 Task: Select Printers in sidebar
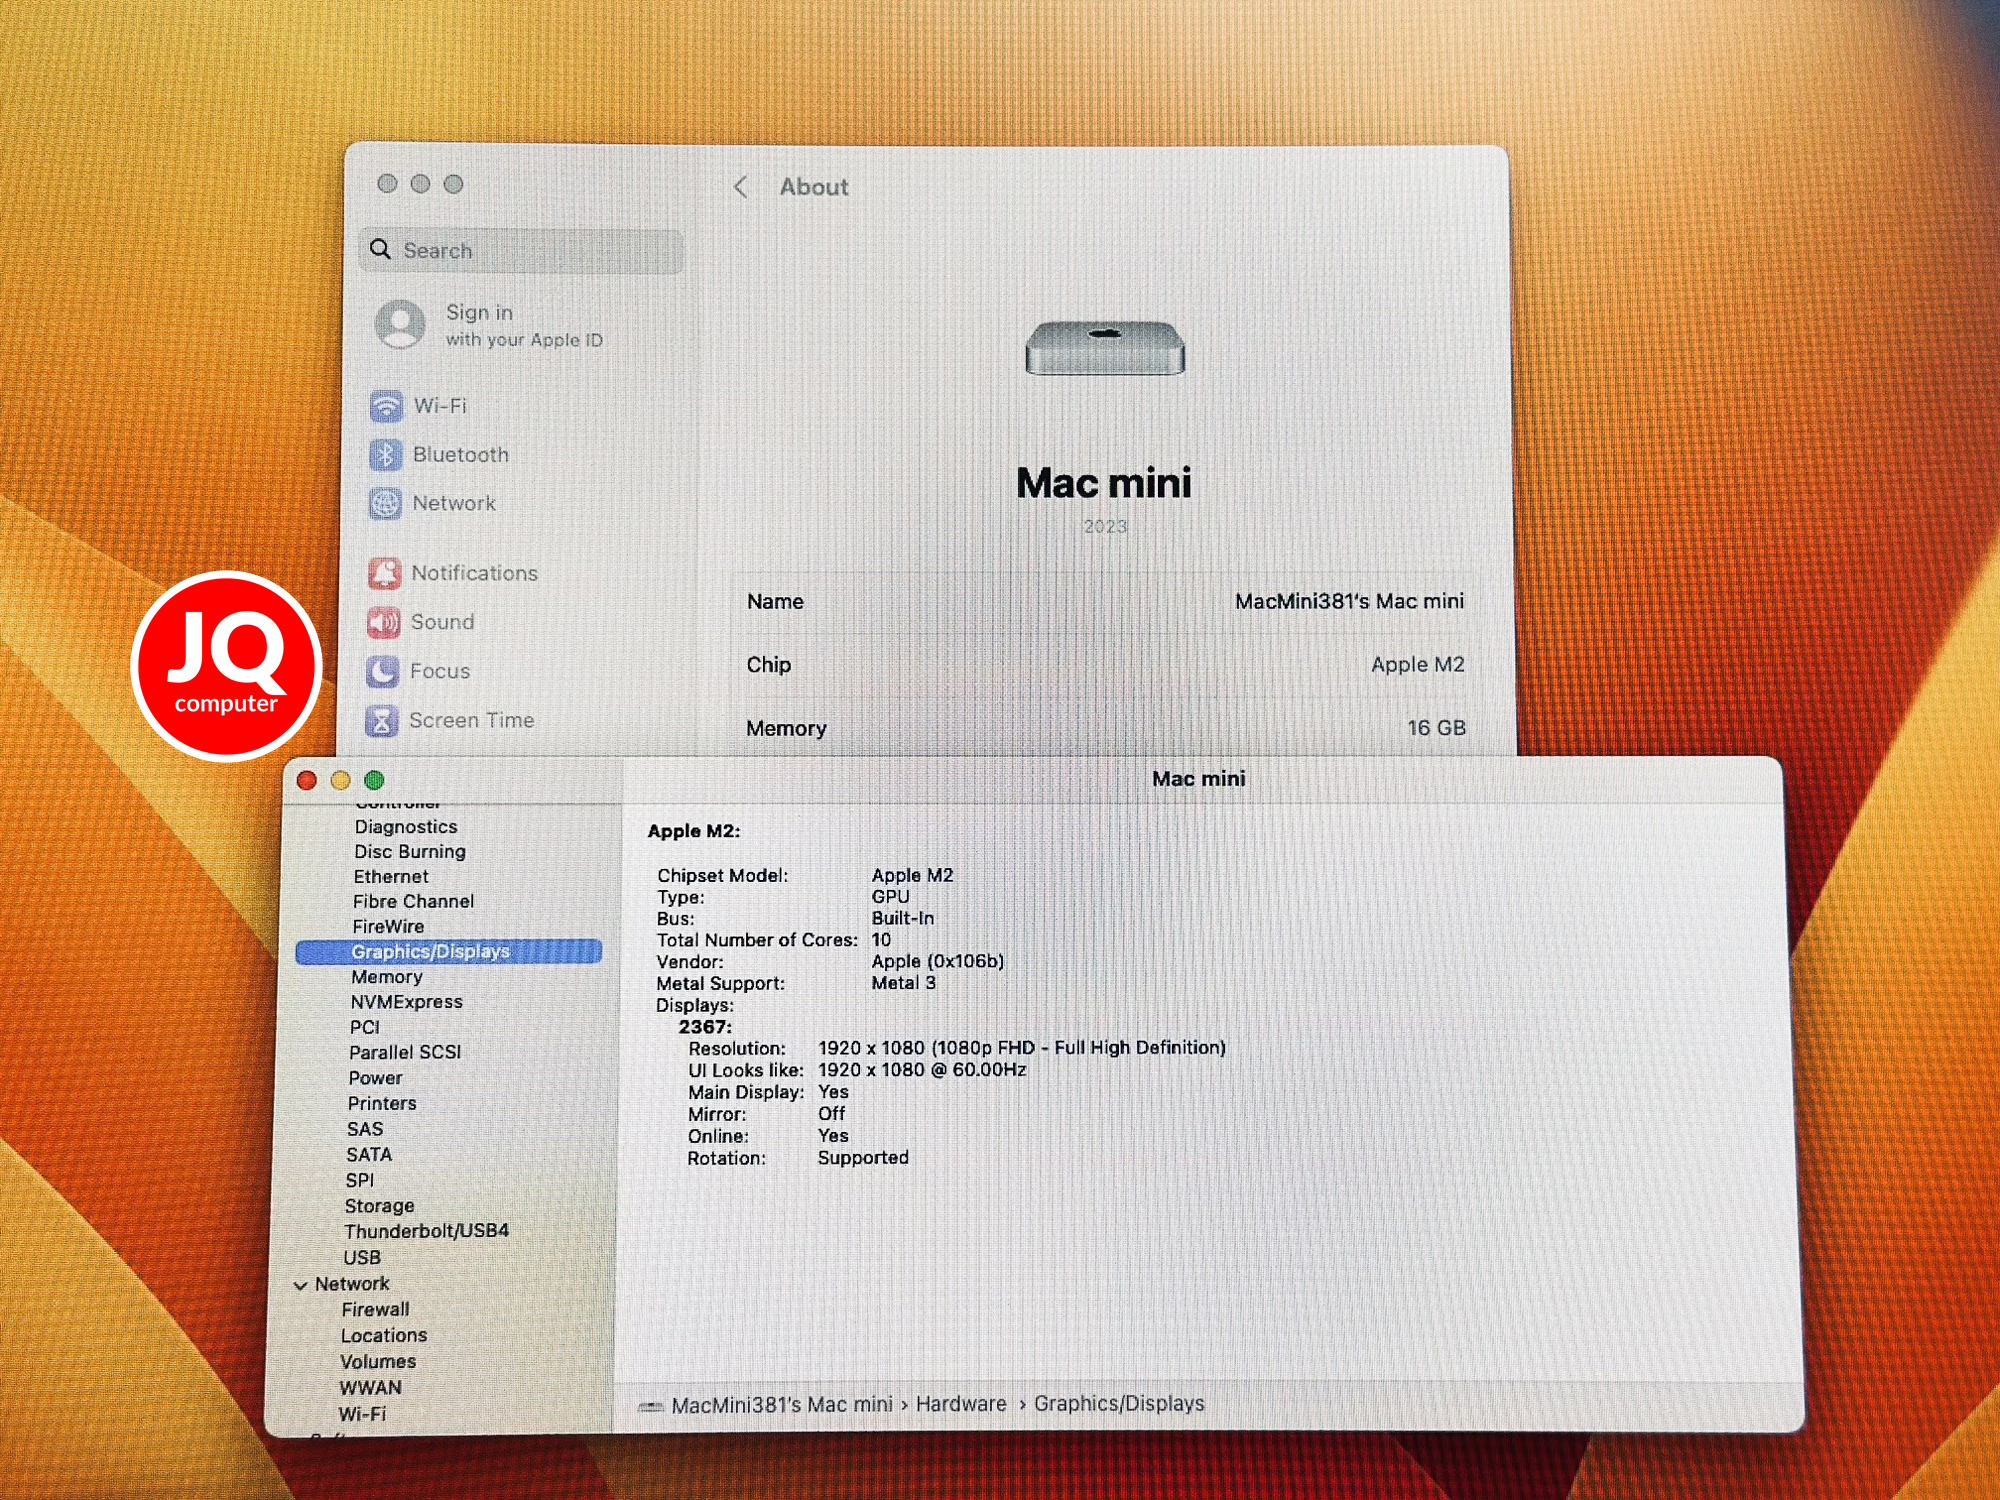coord(382,1104)
